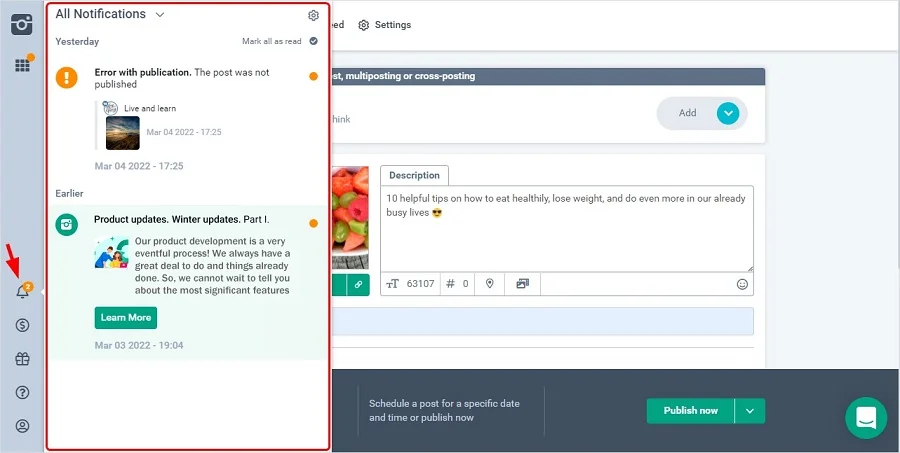
Task: Click the hashtag counter icon
Action: pos(451,284)
